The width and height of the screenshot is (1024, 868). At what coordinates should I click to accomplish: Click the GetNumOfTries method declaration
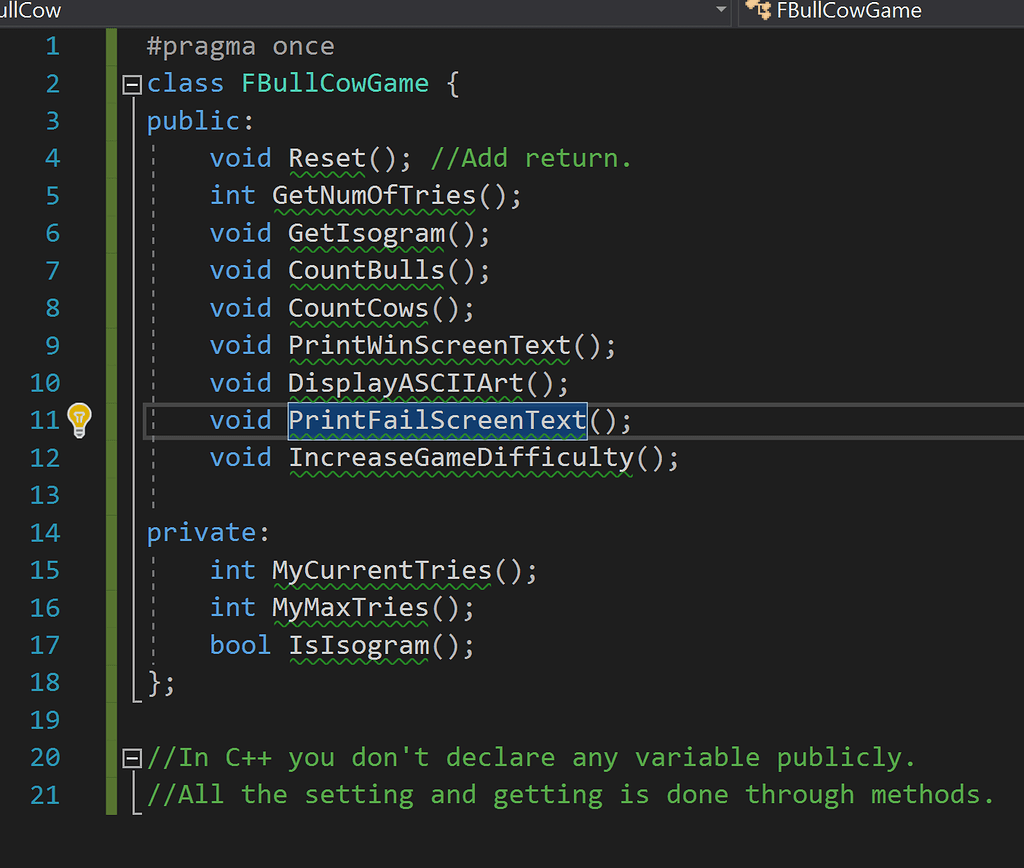point(374,195)
